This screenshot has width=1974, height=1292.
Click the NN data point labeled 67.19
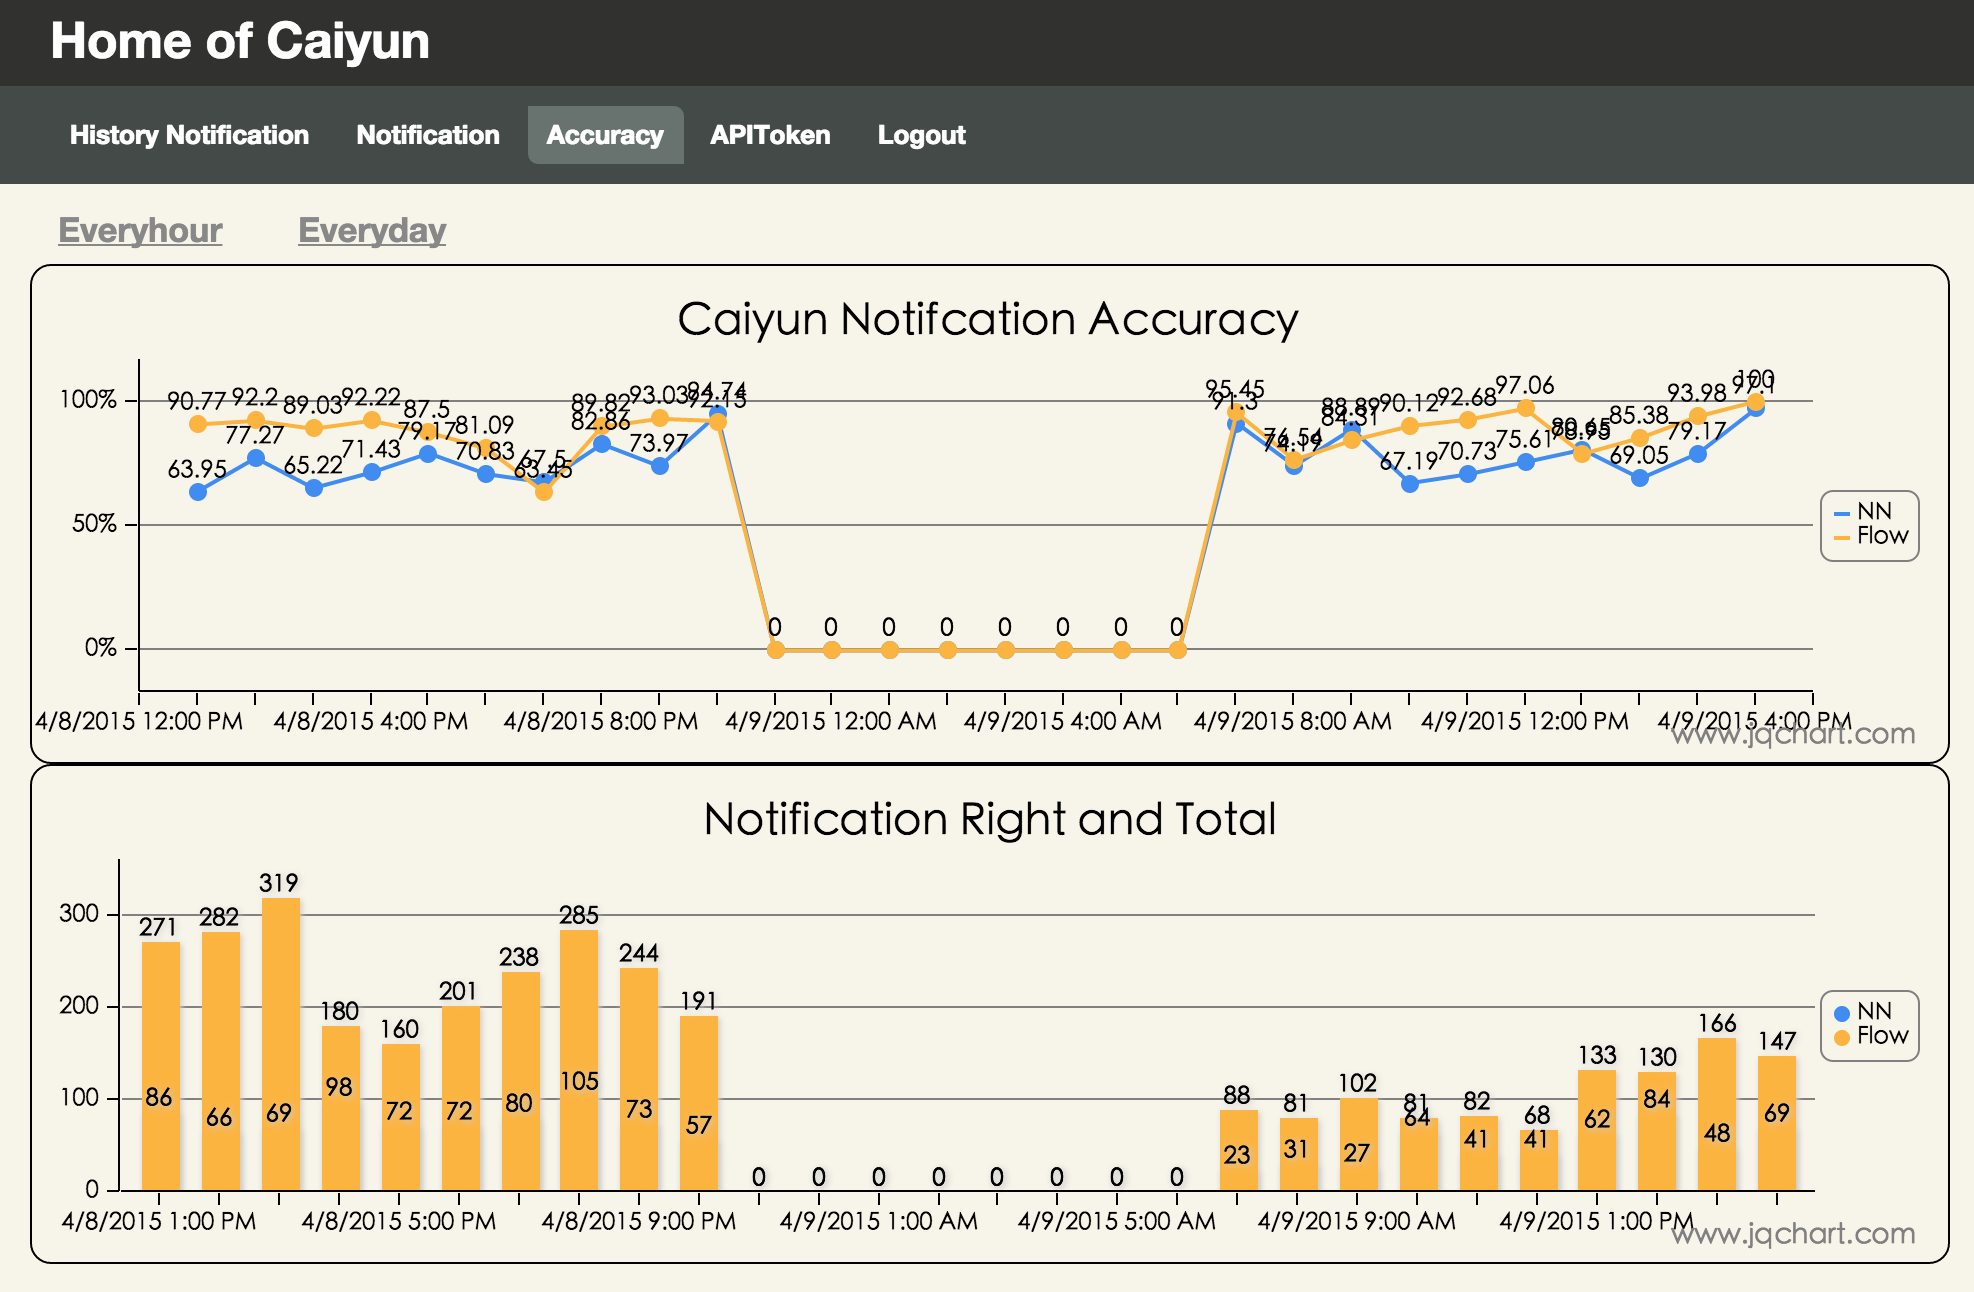pyautogui.click(x=1410, y=484)
